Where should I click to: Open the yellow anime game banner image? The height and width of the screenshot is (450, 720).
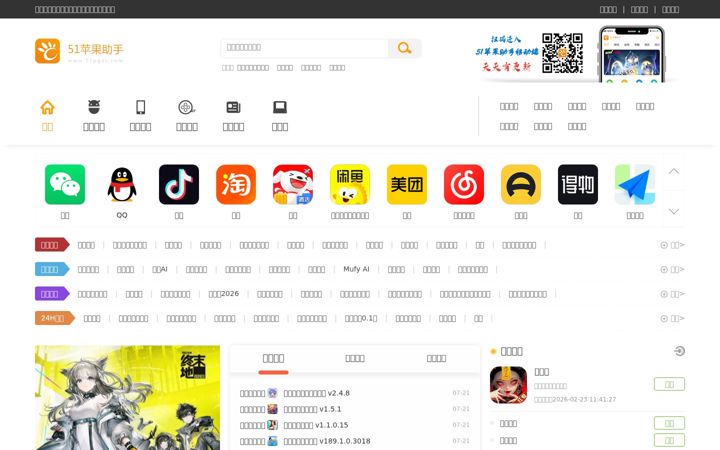point(127,398)
